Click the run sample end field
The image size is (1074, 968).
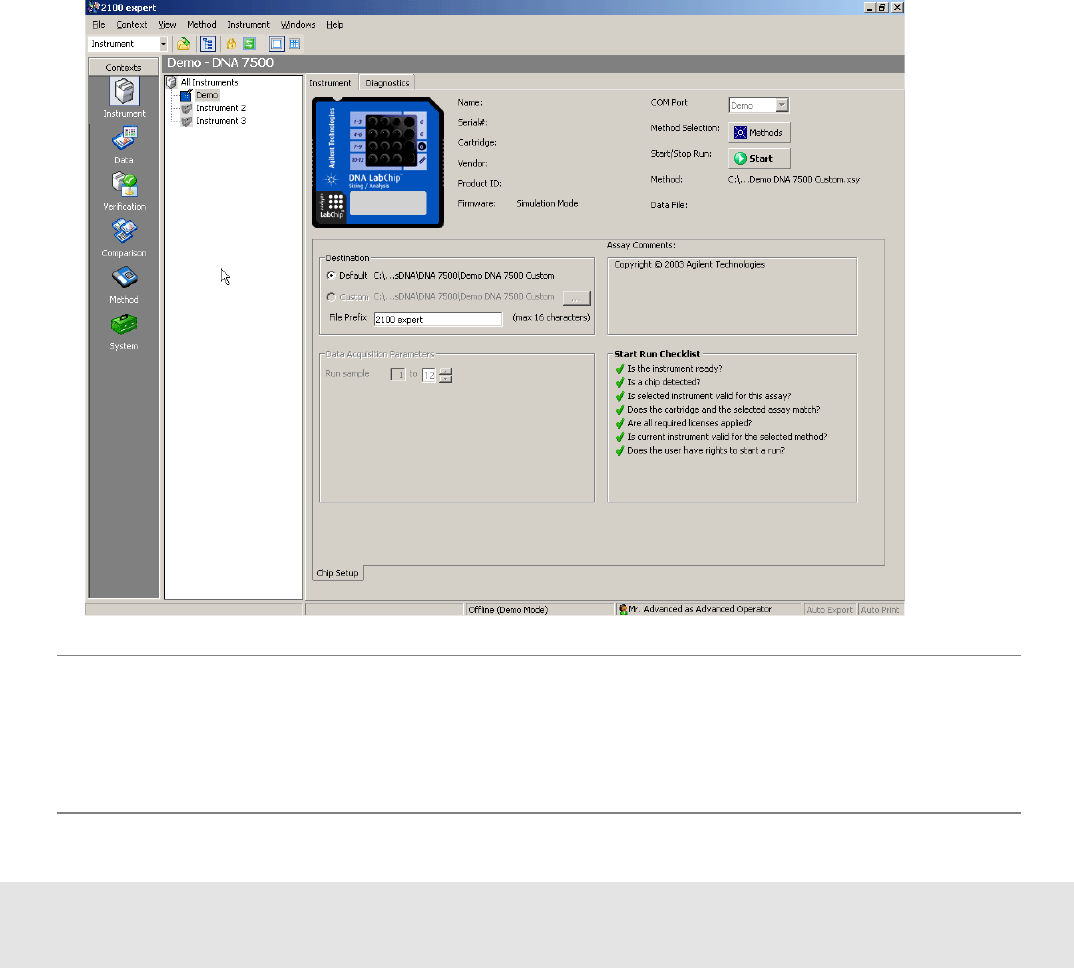[x=429, y=375]
